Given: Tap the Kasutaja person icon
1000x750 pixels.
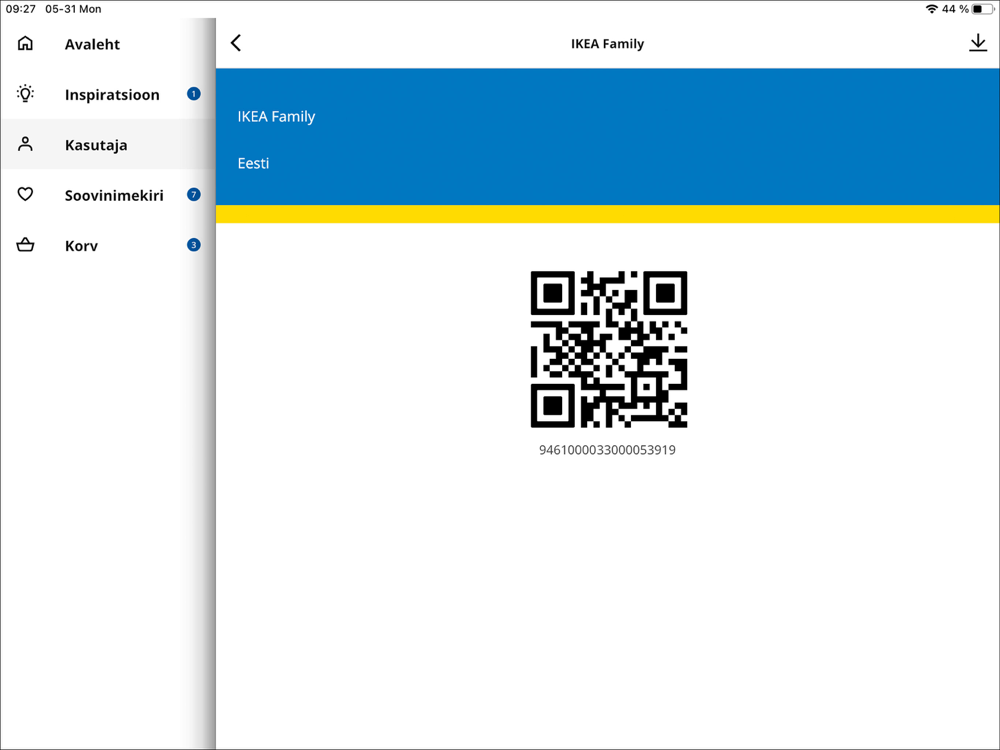Looking at the screenshot, I should pos(26,144).
